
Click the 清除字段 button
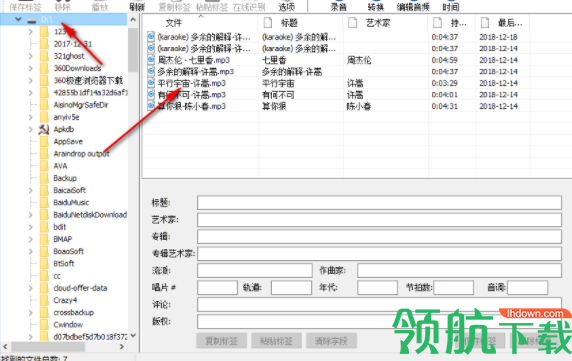331,341
